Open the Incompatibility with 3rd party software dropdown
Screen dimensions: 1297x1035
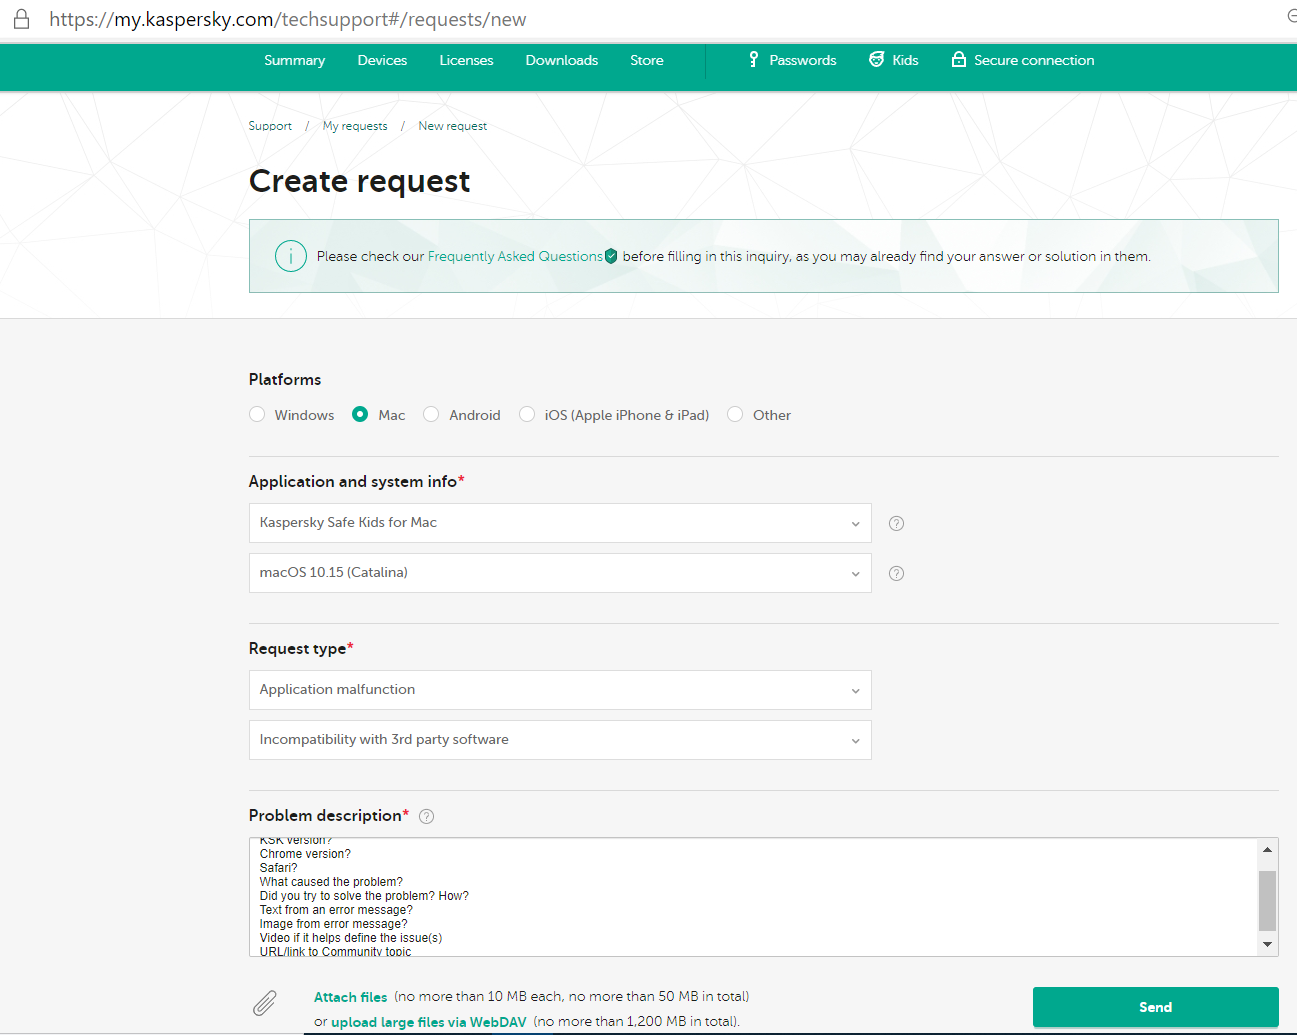[560, 740]
